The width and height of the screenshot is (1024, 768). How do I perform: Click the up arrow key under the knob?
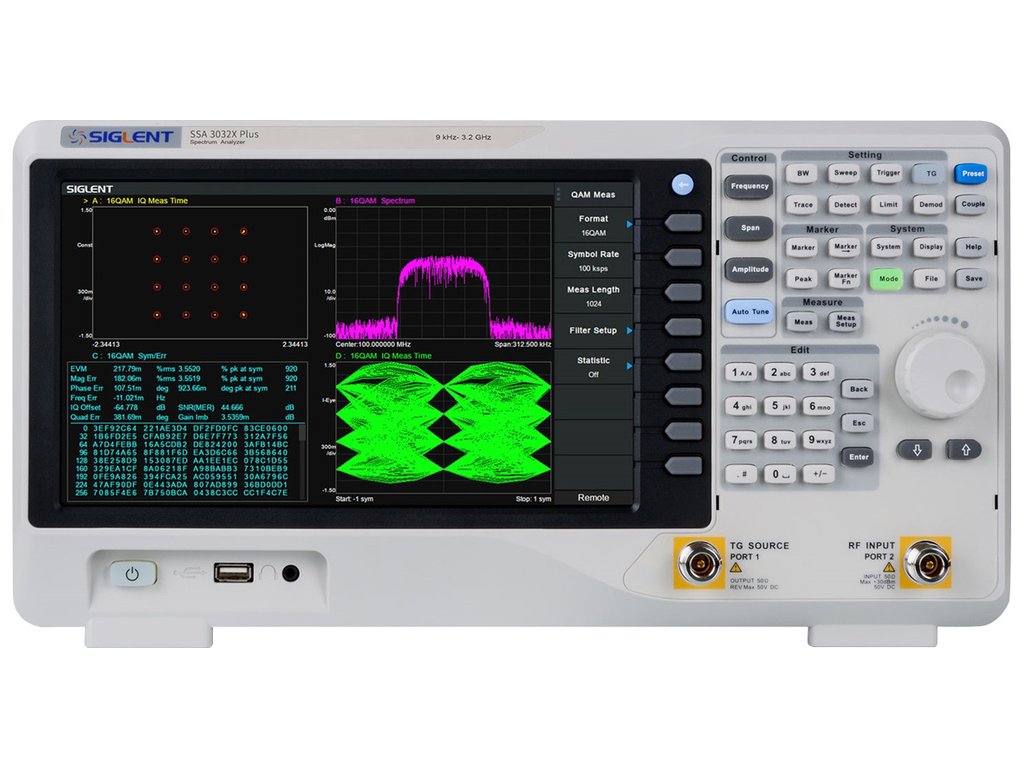pos(965,450)
